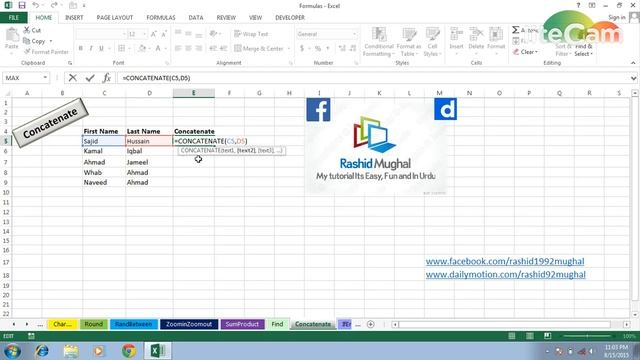Switch to Page Break Preview view
The width and height of the screenshot is (640, 360).
[x=548, y=336]
